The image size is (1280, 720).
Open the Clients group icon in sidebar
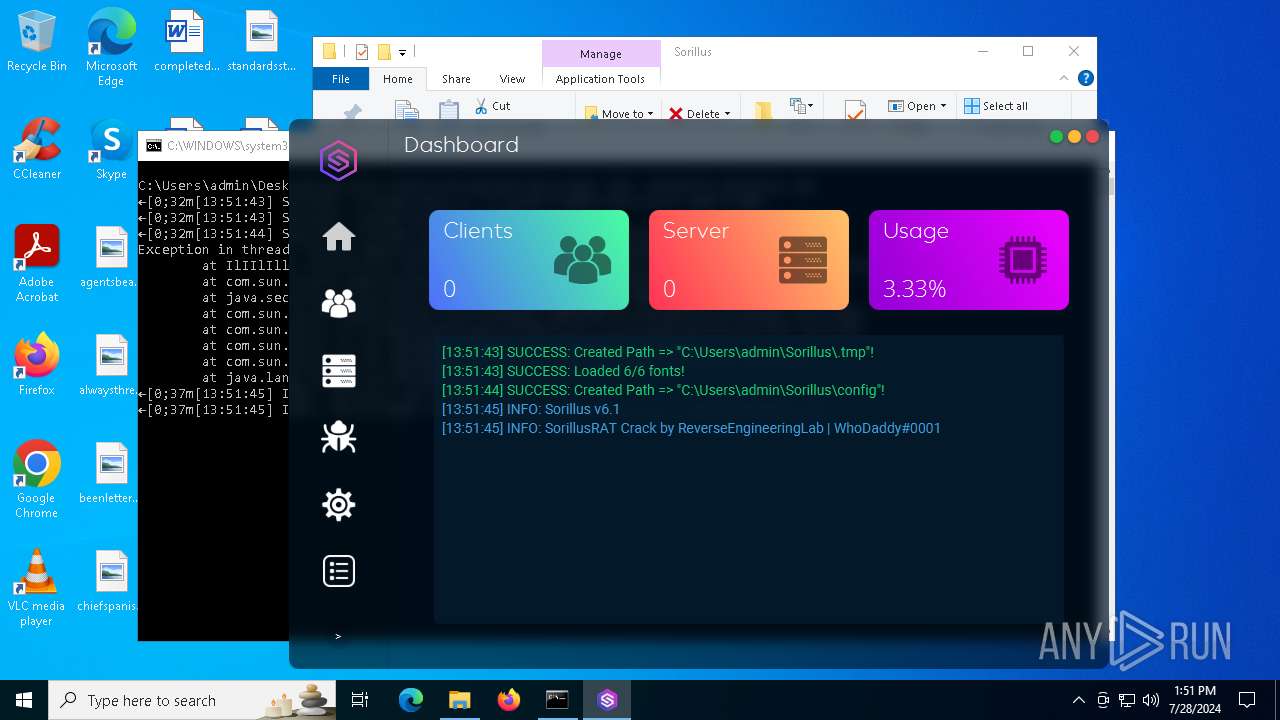(339, 303)
